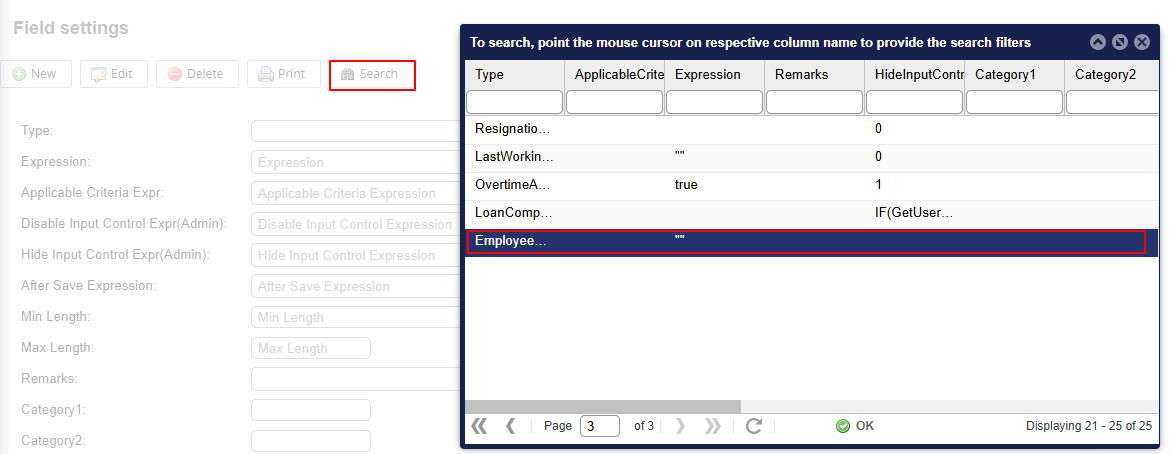Go to previous page of results
This screenshot has height=454, width=1171.
(x=511, y=426)
